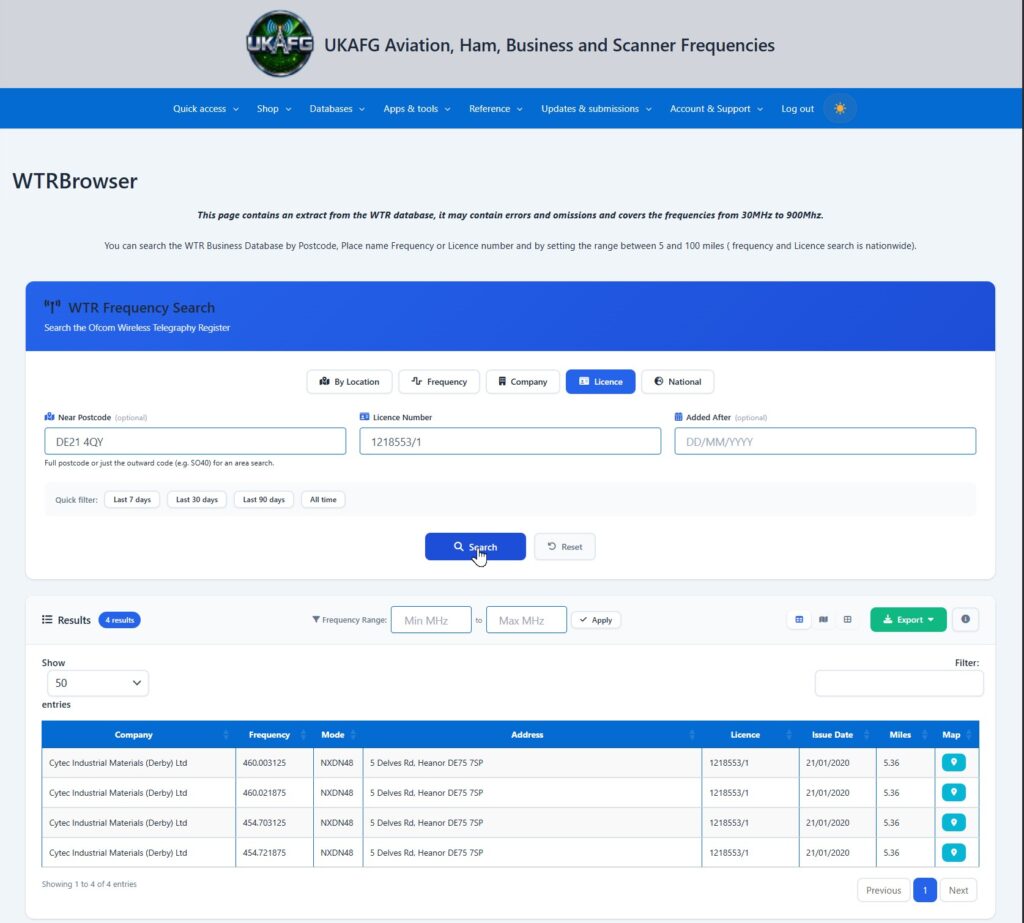1024x923 pixels.
Task: Switch to the National search tab
Action: [677, 381]
